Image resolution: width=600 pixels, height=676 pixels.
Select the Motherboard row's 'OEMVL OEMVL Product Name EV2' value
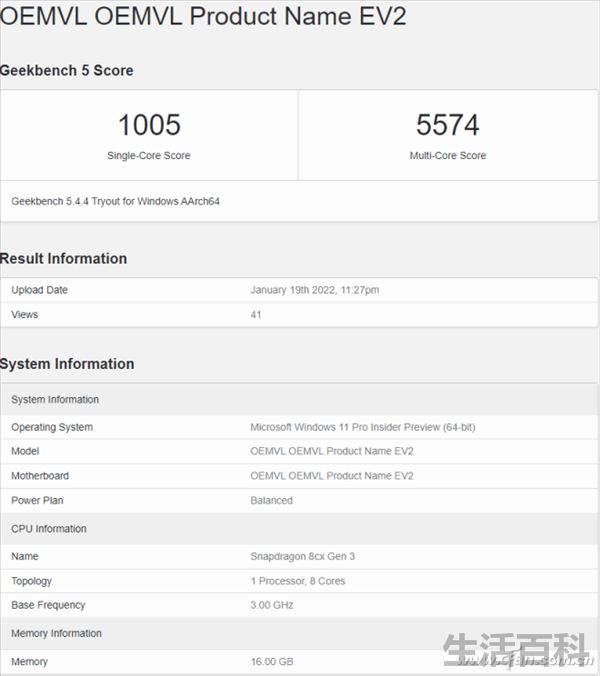[x=332, y=476]
